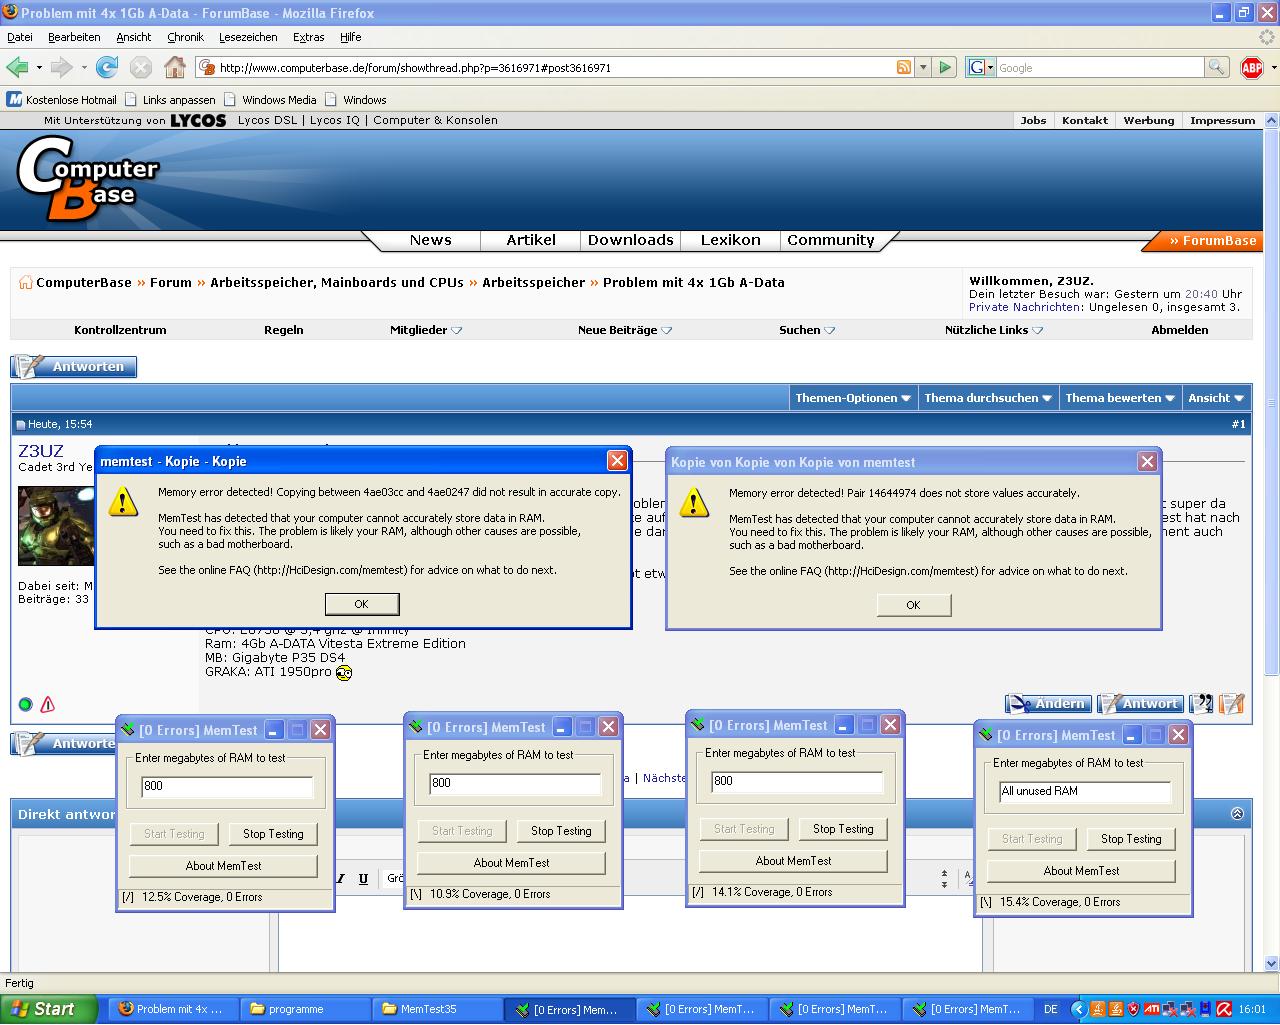Open the Extras menu
Viewport: 1280px width, 1025px height.
[x=308, y=37]
